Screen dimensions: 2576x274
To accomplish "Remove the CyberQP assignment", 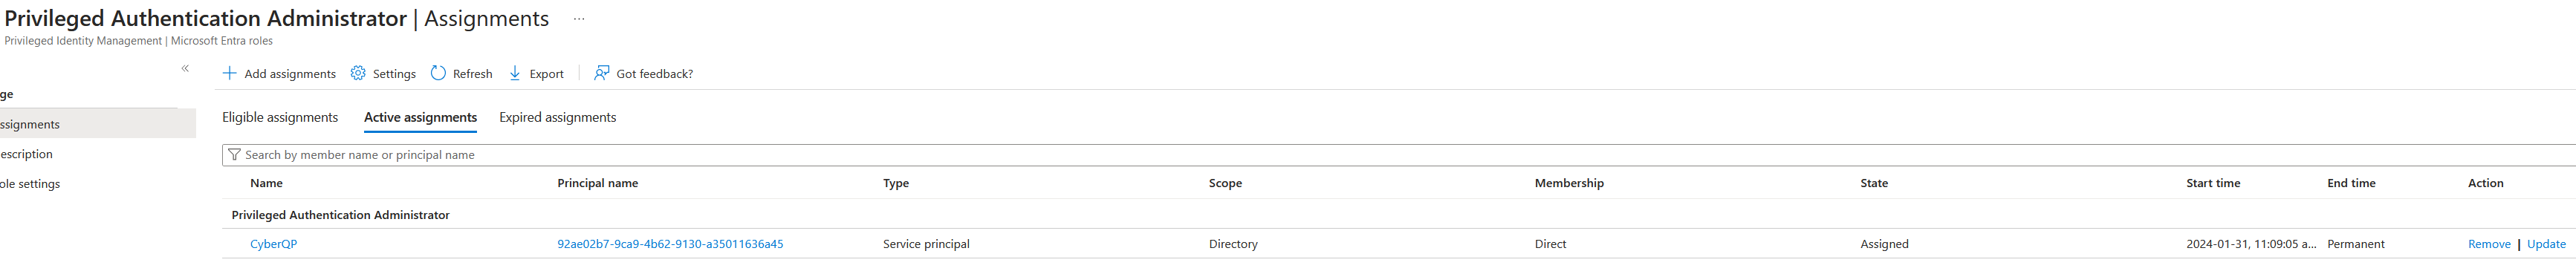I will point(2489,244).
